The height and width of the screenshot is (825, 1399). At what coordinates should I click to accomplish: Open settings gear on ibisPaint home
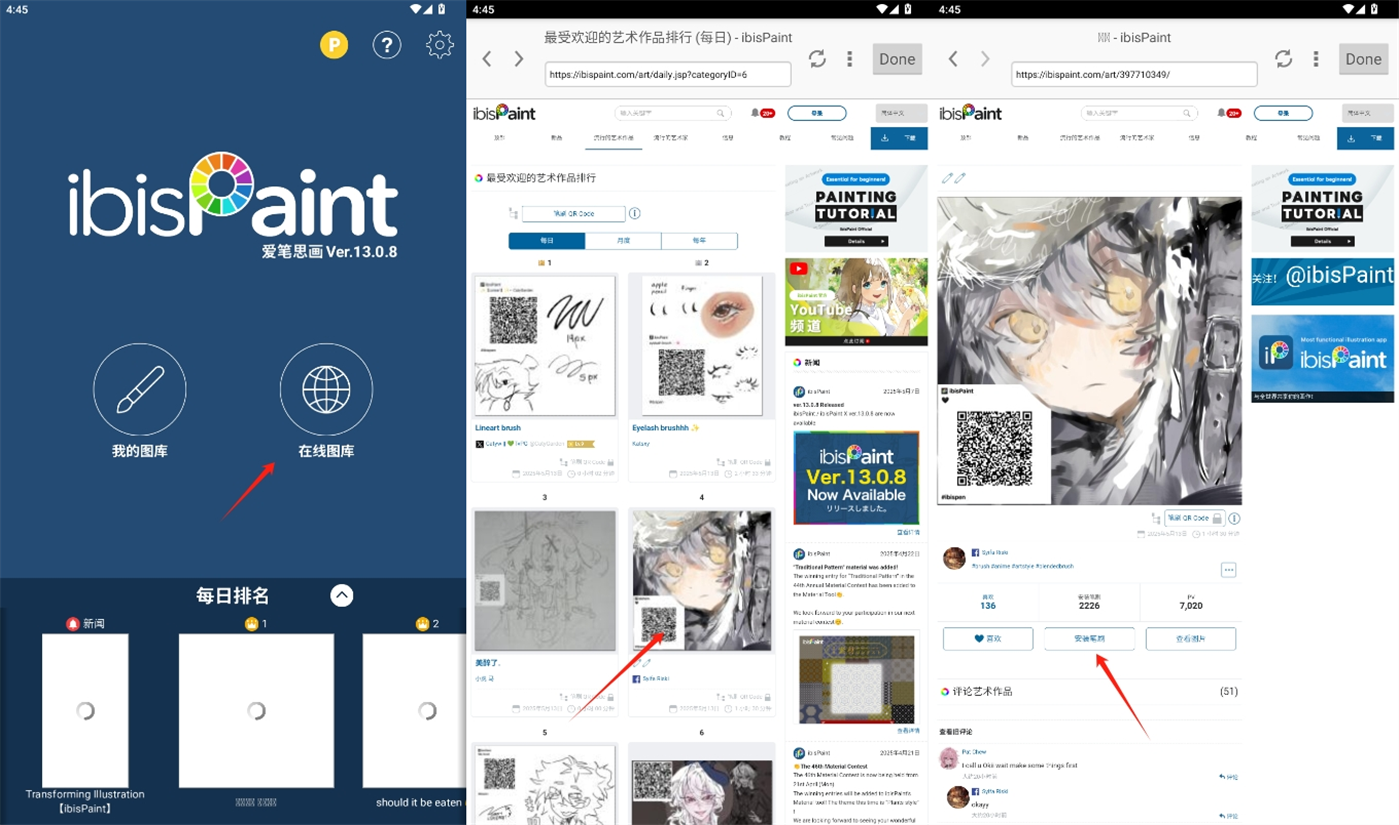[x=440, y=45]
